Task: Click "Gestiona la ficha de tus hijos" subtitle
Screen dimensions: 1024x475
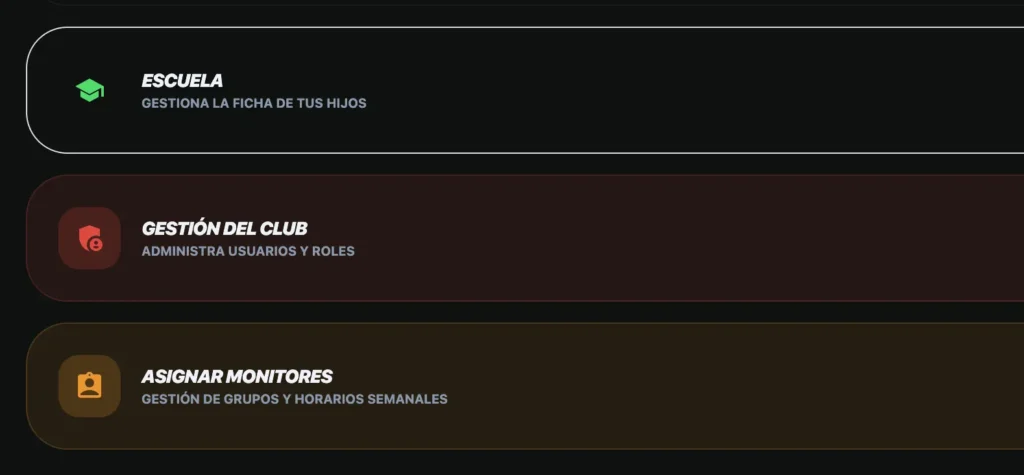Action: [x=254, y=103]
